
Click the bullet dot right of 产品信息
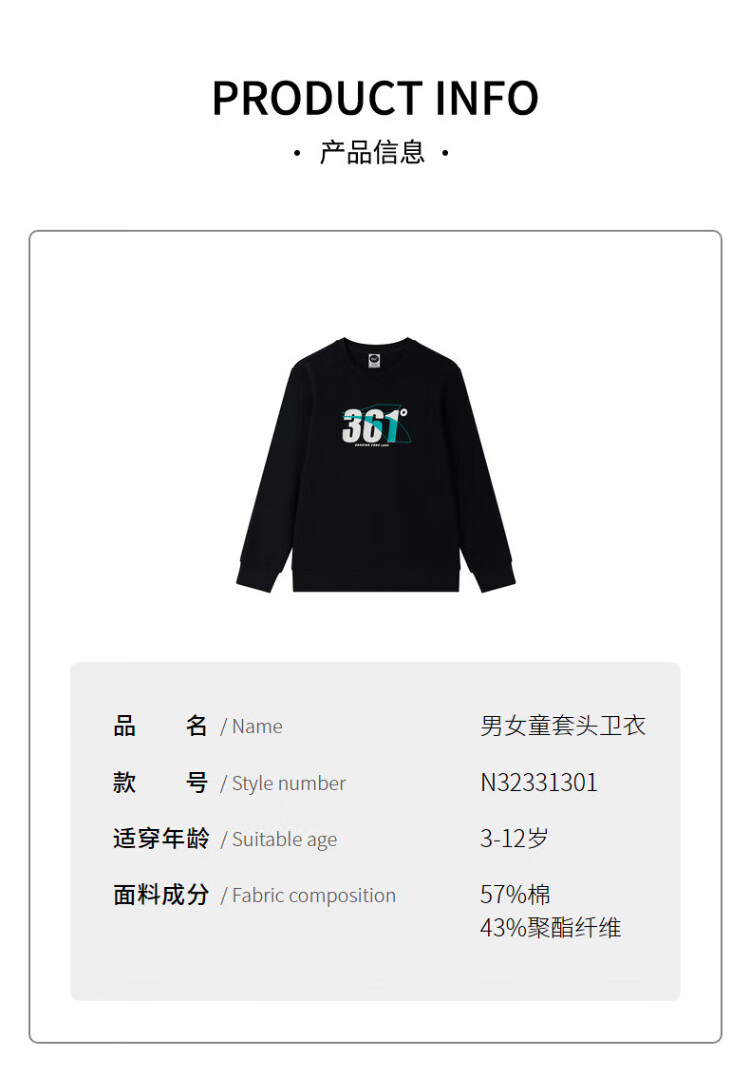coord(446,153)
